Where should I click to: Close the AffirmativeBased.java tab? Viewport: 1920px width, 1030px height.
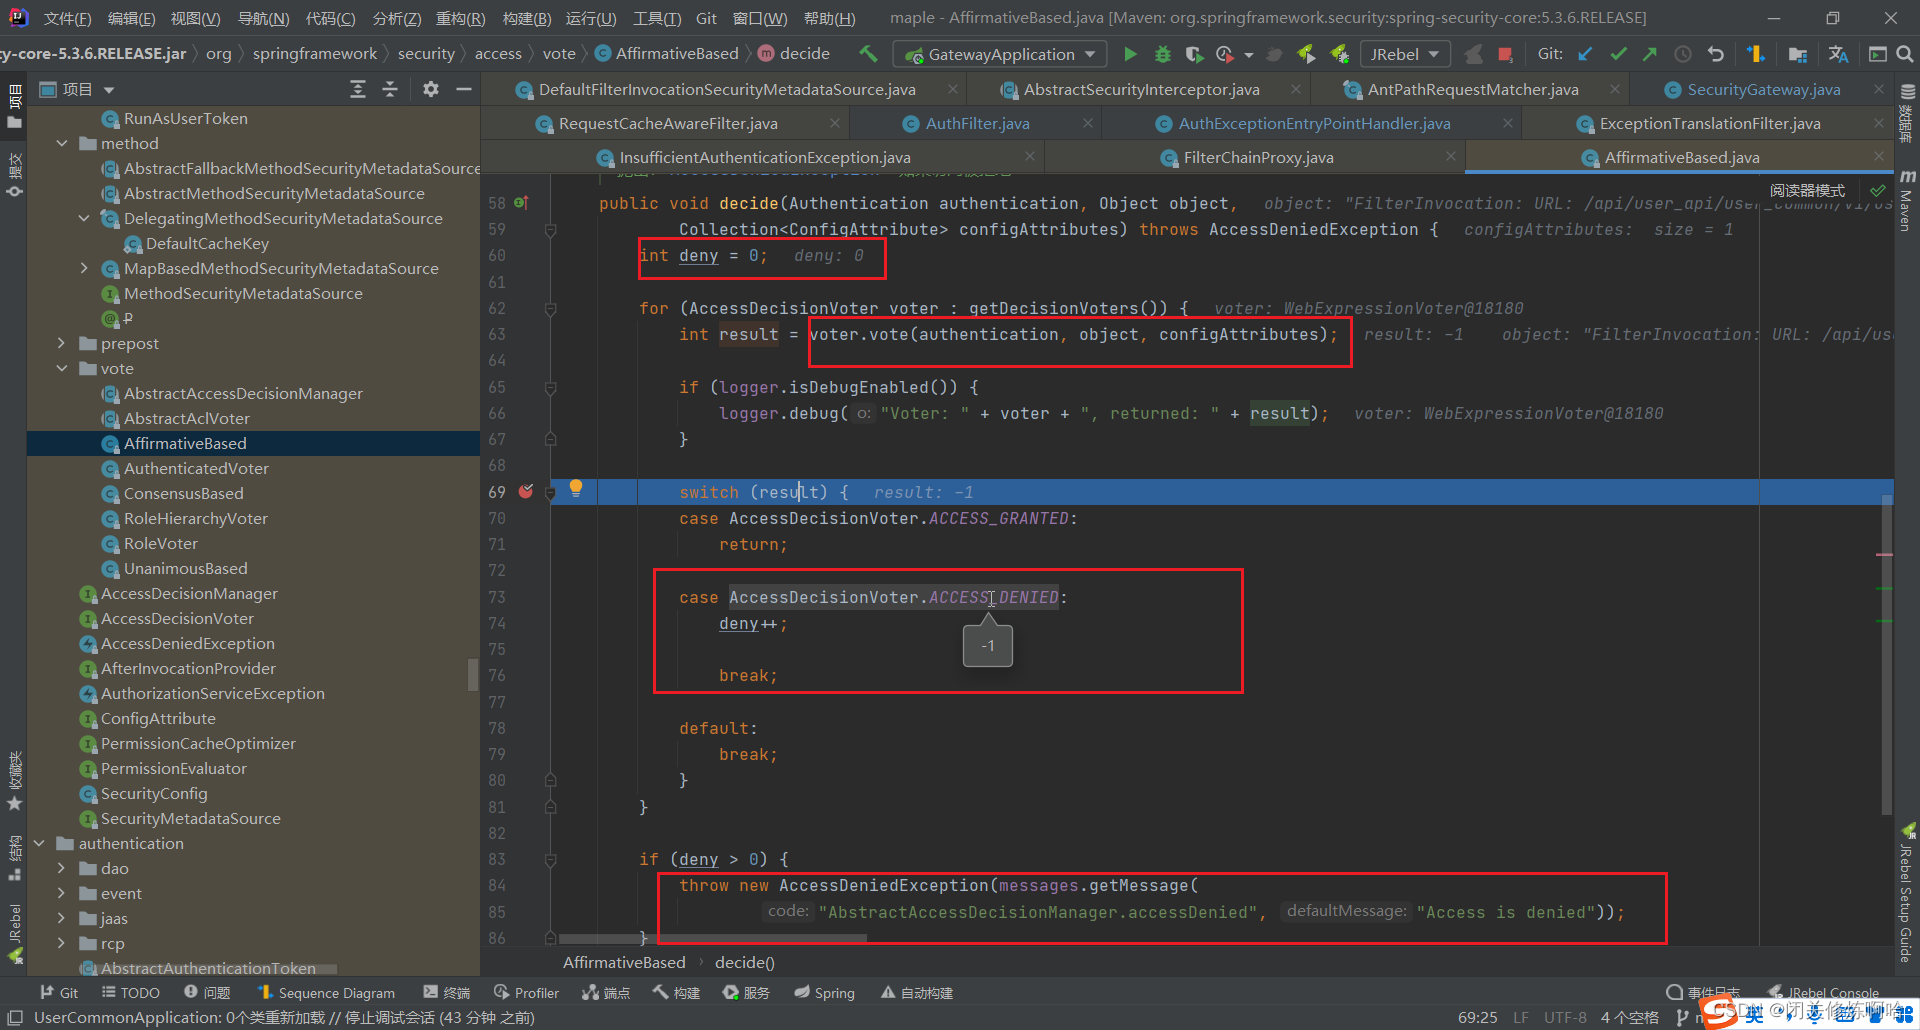(1878, 157)
